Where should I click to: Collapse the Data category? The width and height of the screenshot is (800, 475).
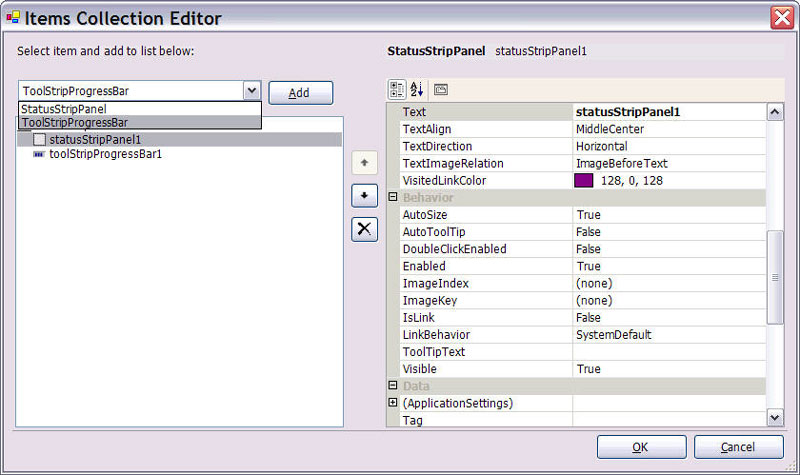(x=393, y=385)
